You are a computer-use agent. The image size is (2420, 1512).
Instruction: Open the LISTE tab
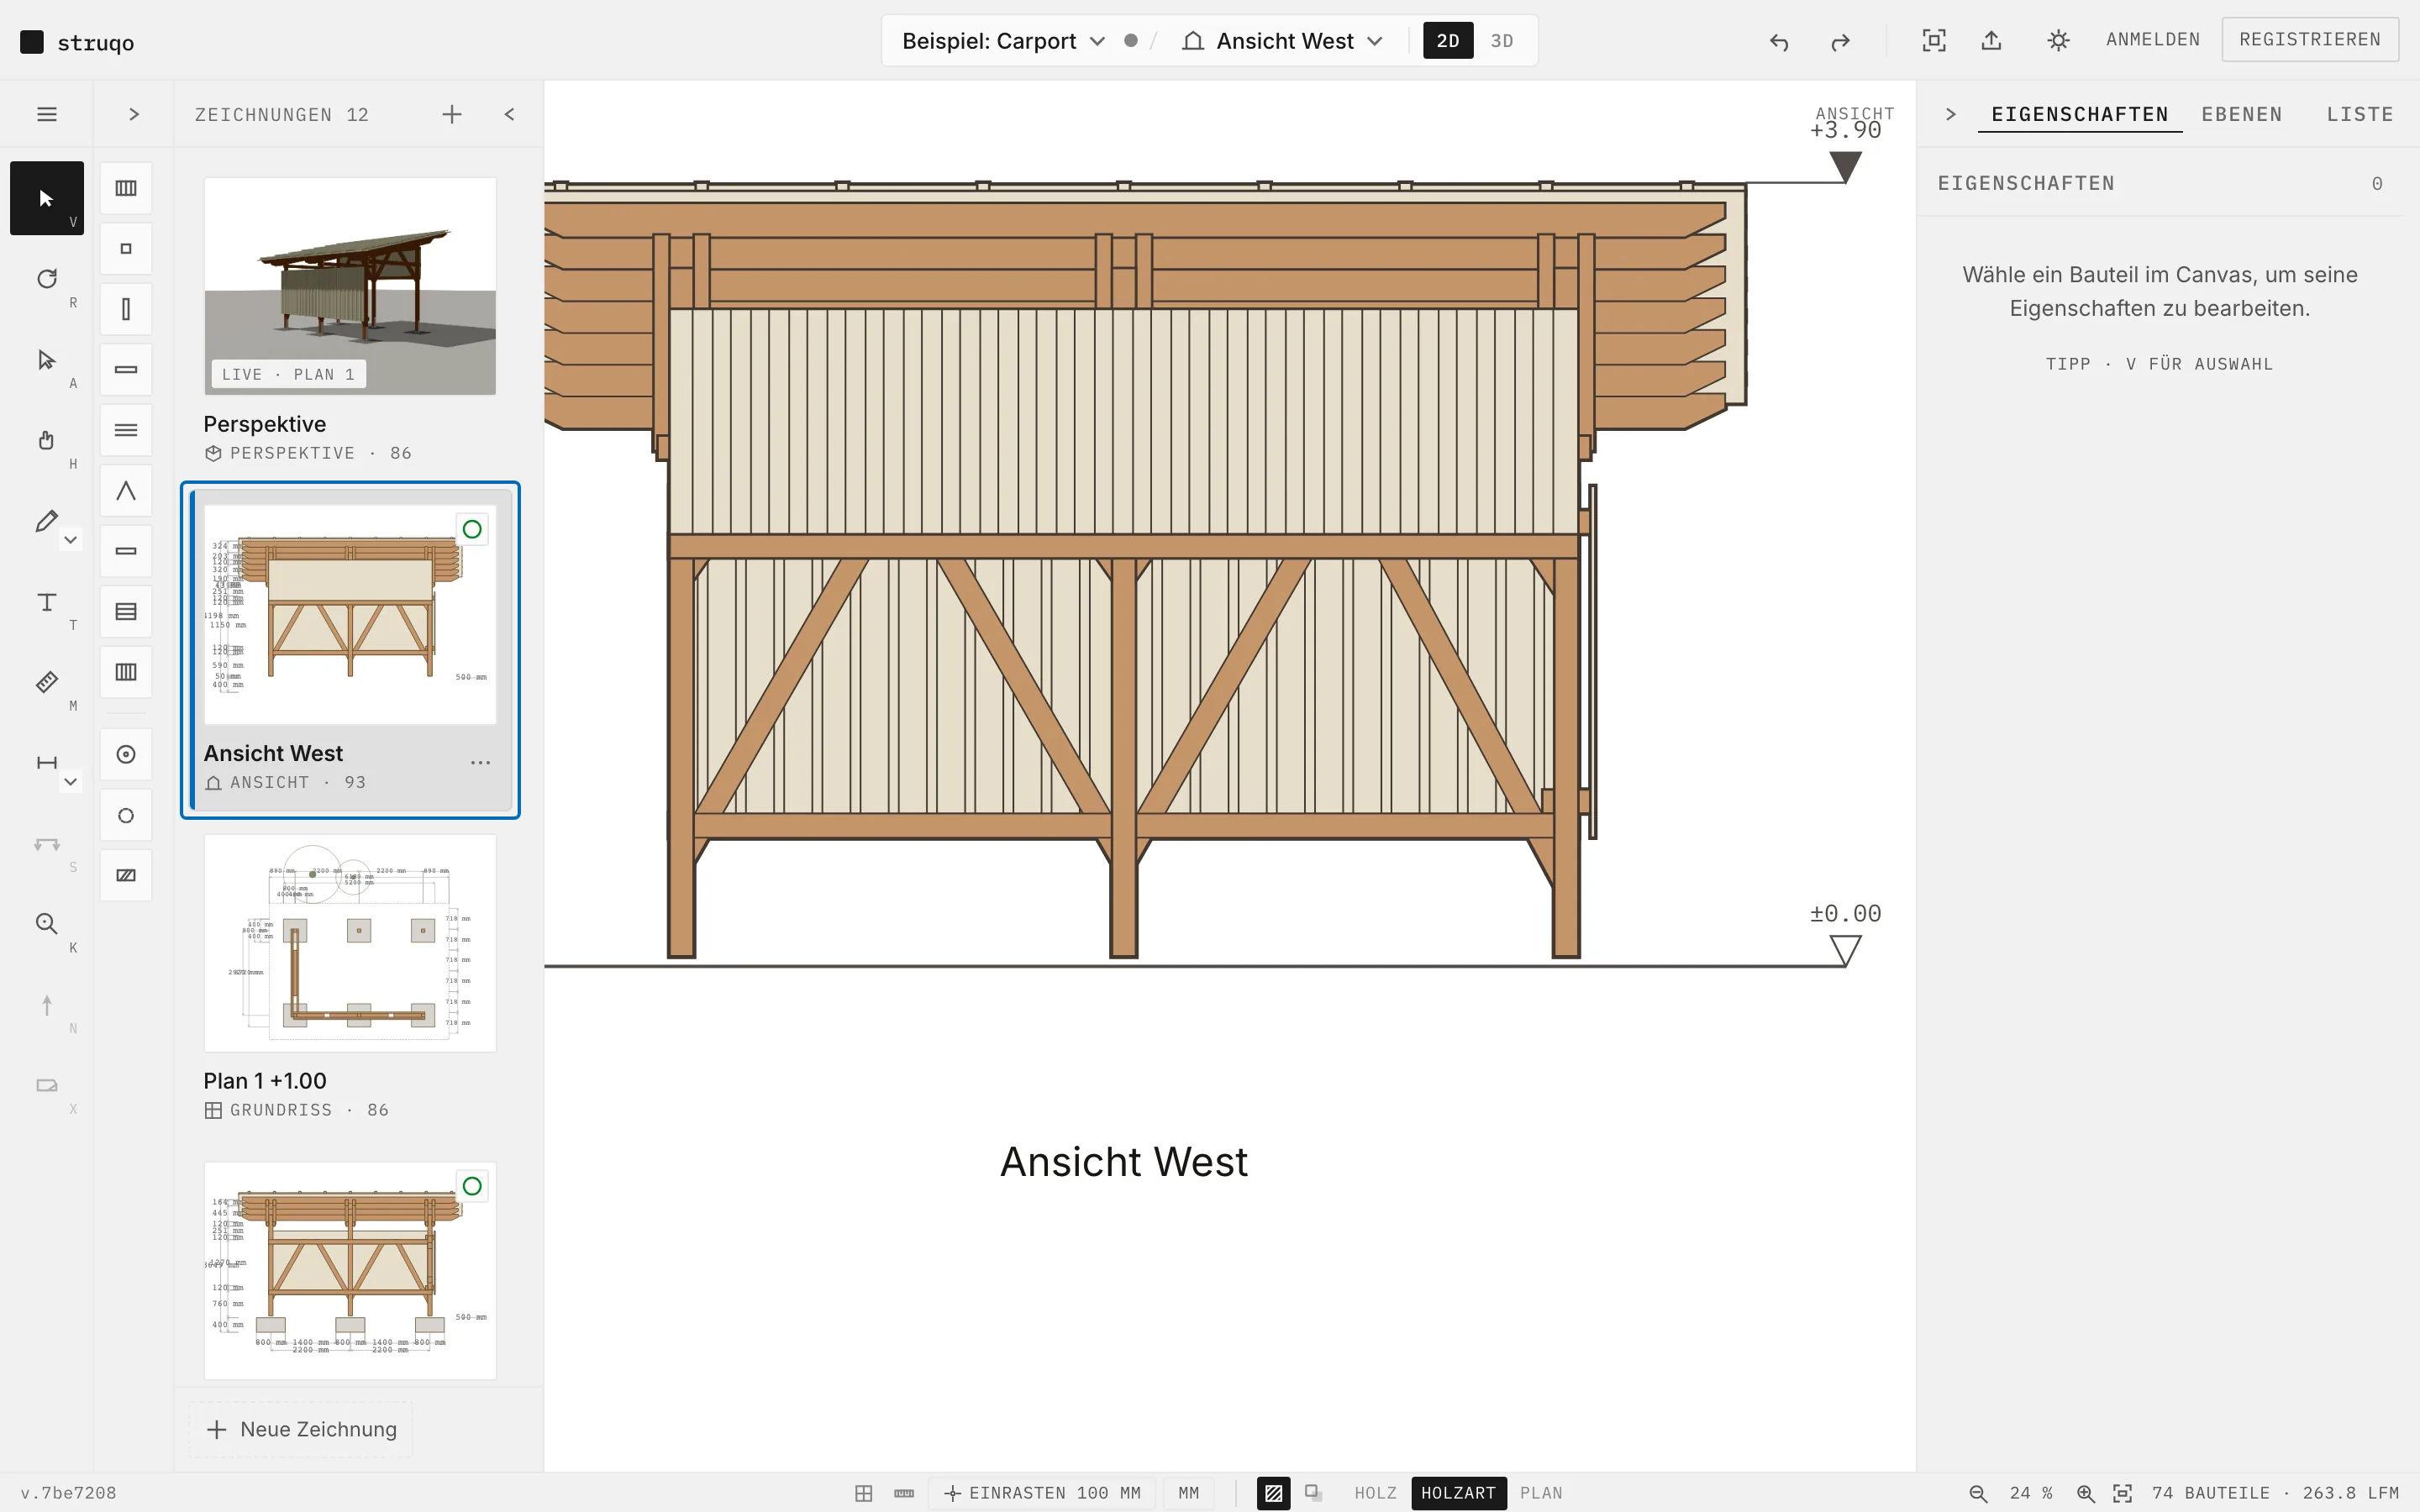tap(2360, 114)
